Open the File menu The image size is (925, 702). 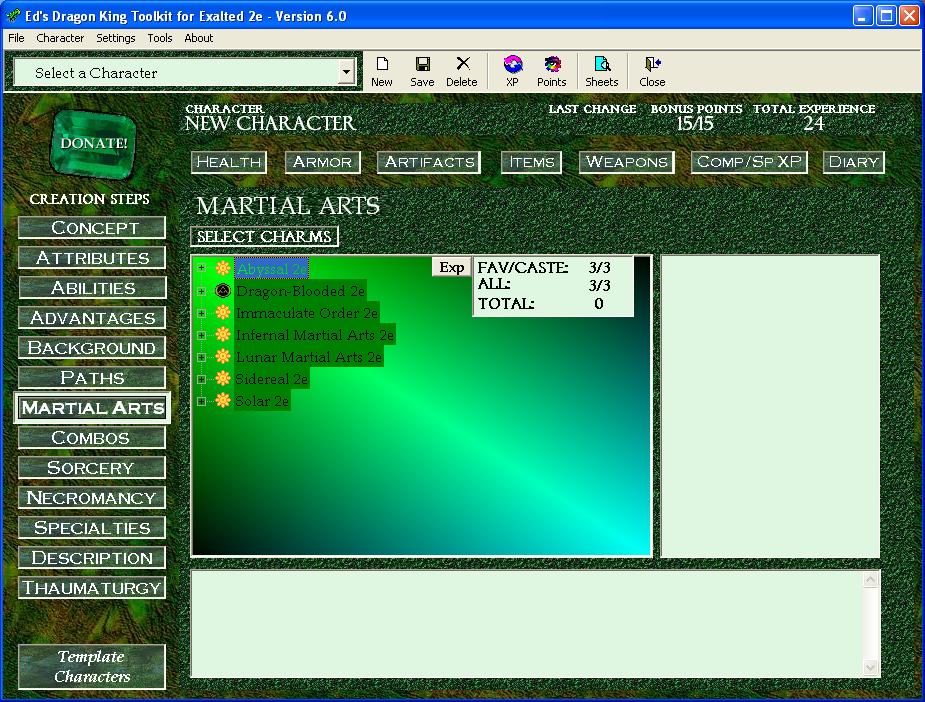tap(16, 38)
